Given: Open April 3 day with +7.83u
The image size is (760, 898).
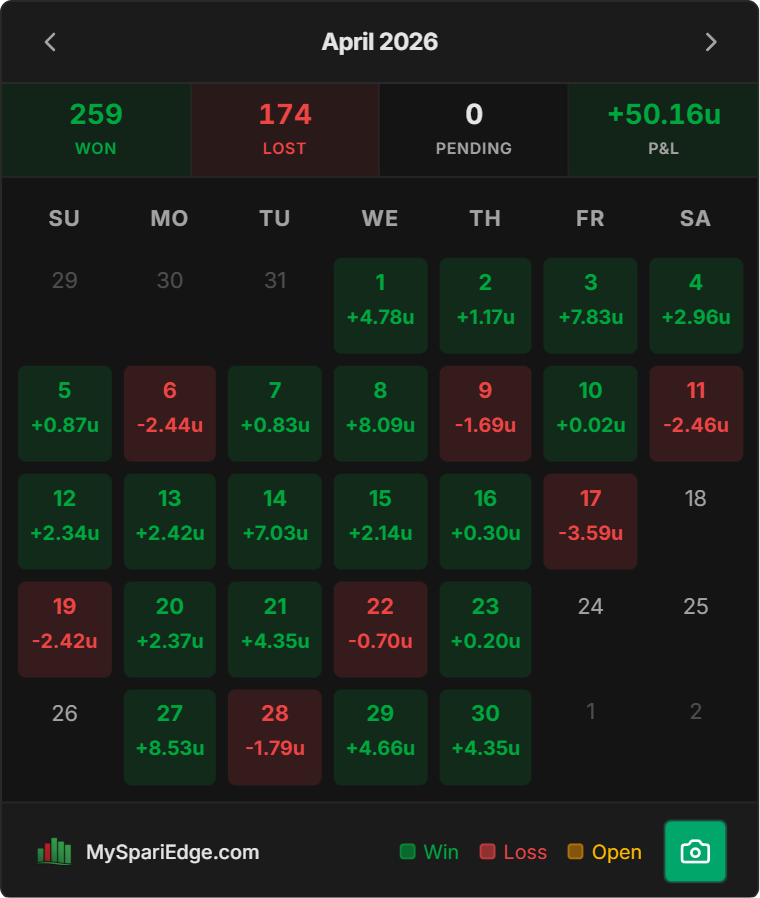Looking at the screenshot, I should click(x=590, y=306).
